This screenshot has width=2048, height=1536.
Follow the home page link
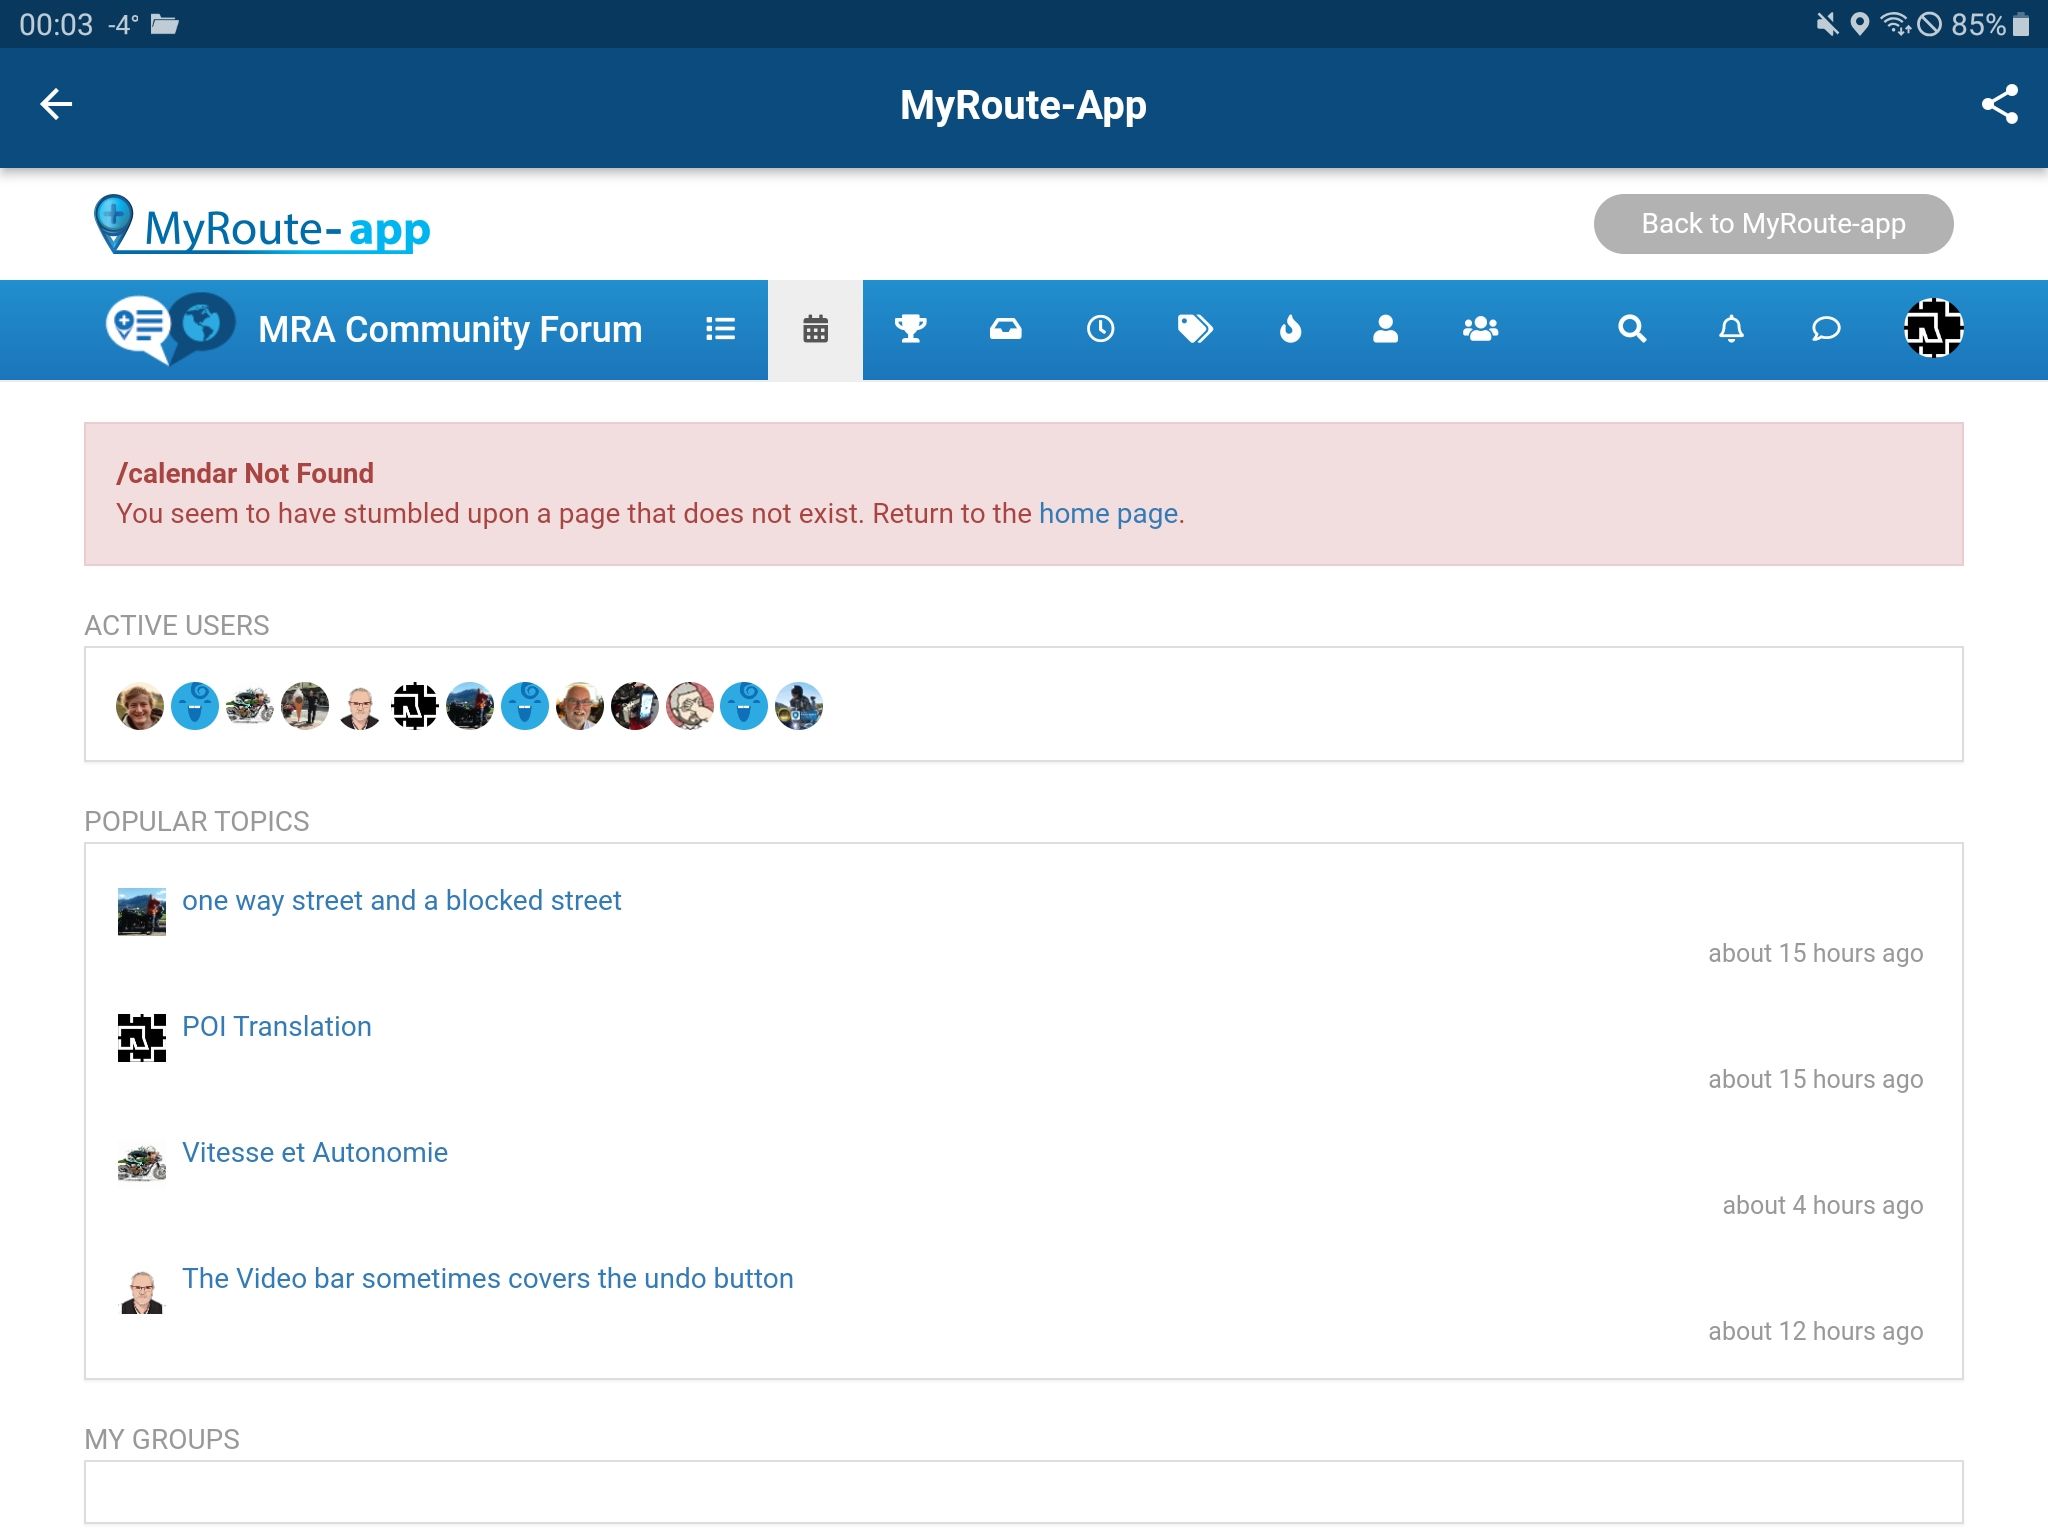pos(1108,514)
